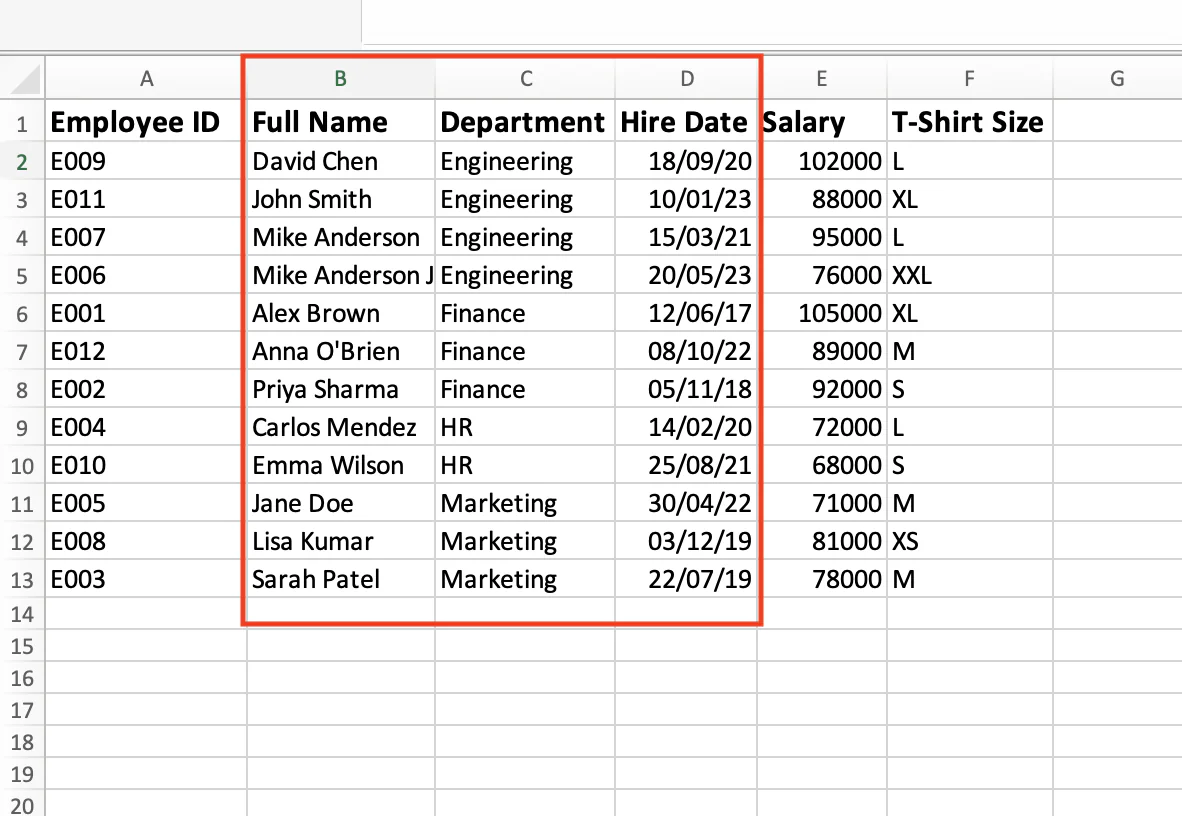Select column A header
The height and width of the screenshot is (816, 1182).
click(146, 78)
